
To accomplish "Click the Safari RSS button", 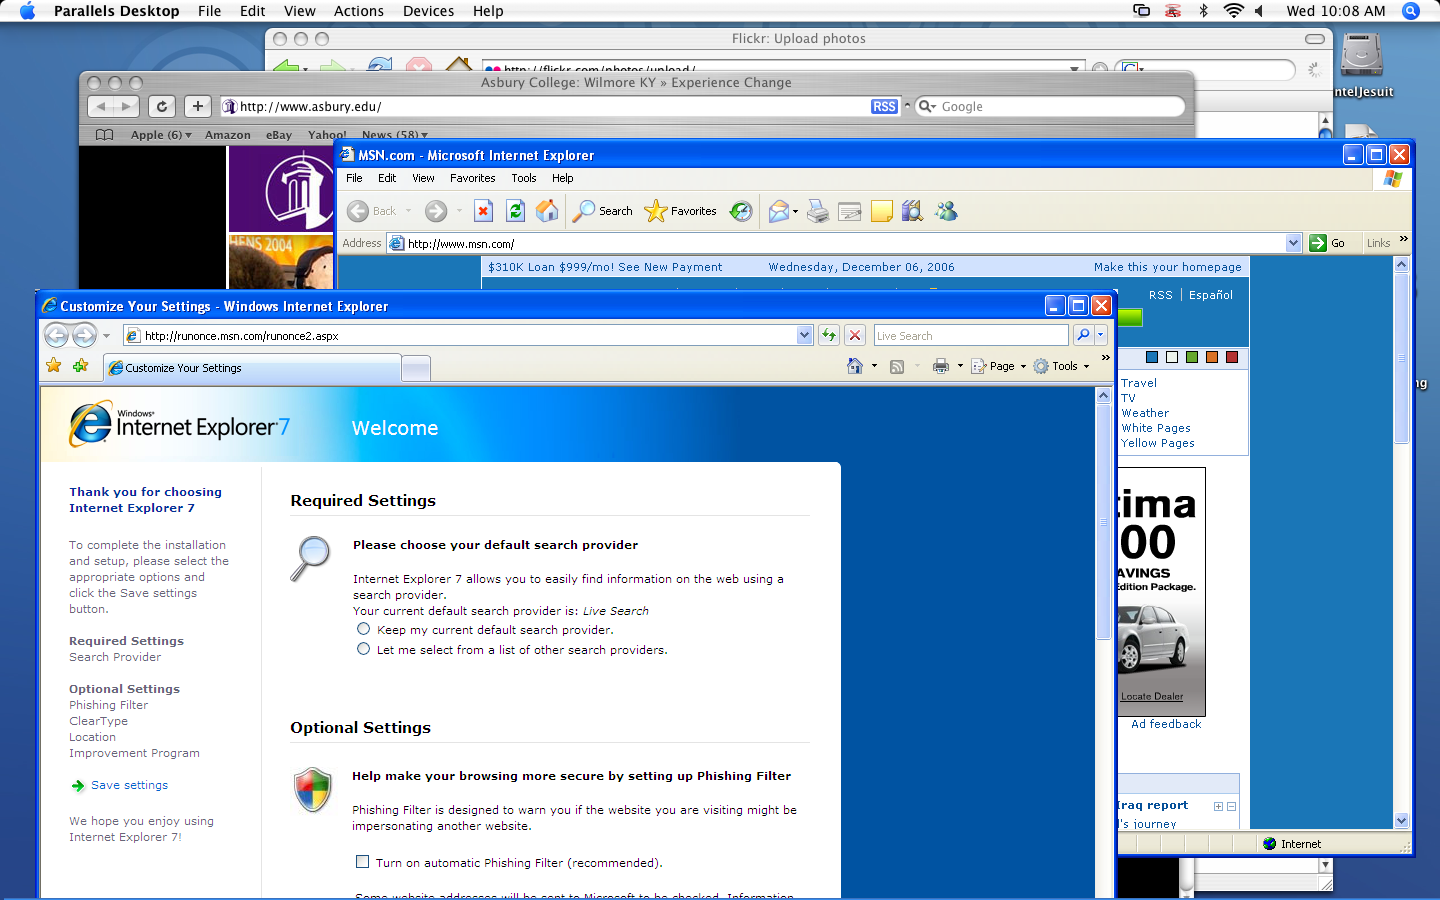I will (x=884, y=106).
